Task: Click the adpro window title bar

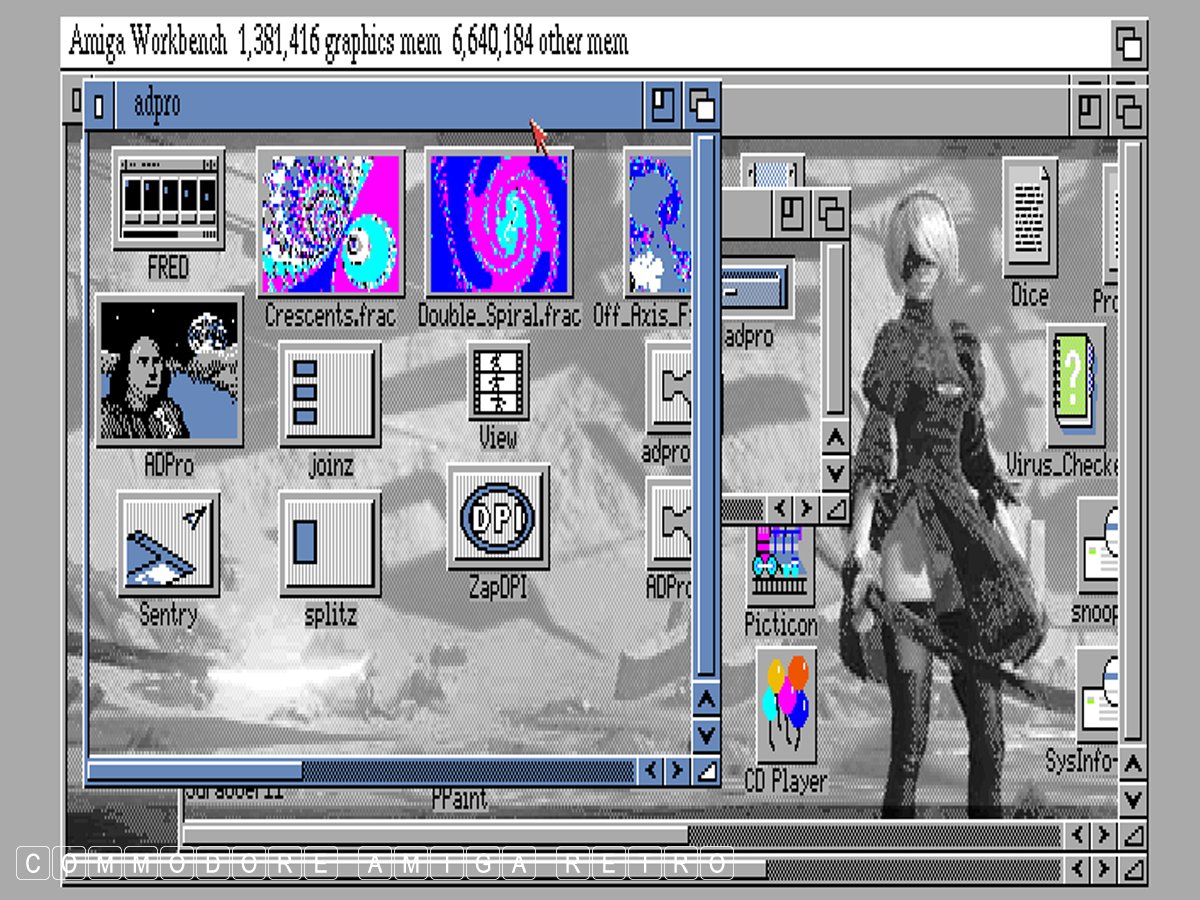Action: (x=380, y=105)
